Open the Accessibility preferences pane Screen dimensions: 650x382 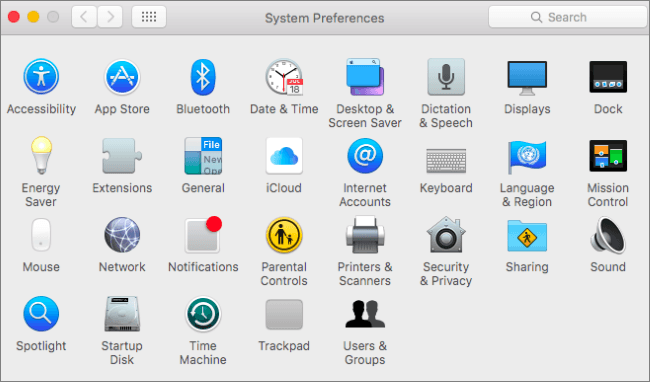click(x=41, y=77)
